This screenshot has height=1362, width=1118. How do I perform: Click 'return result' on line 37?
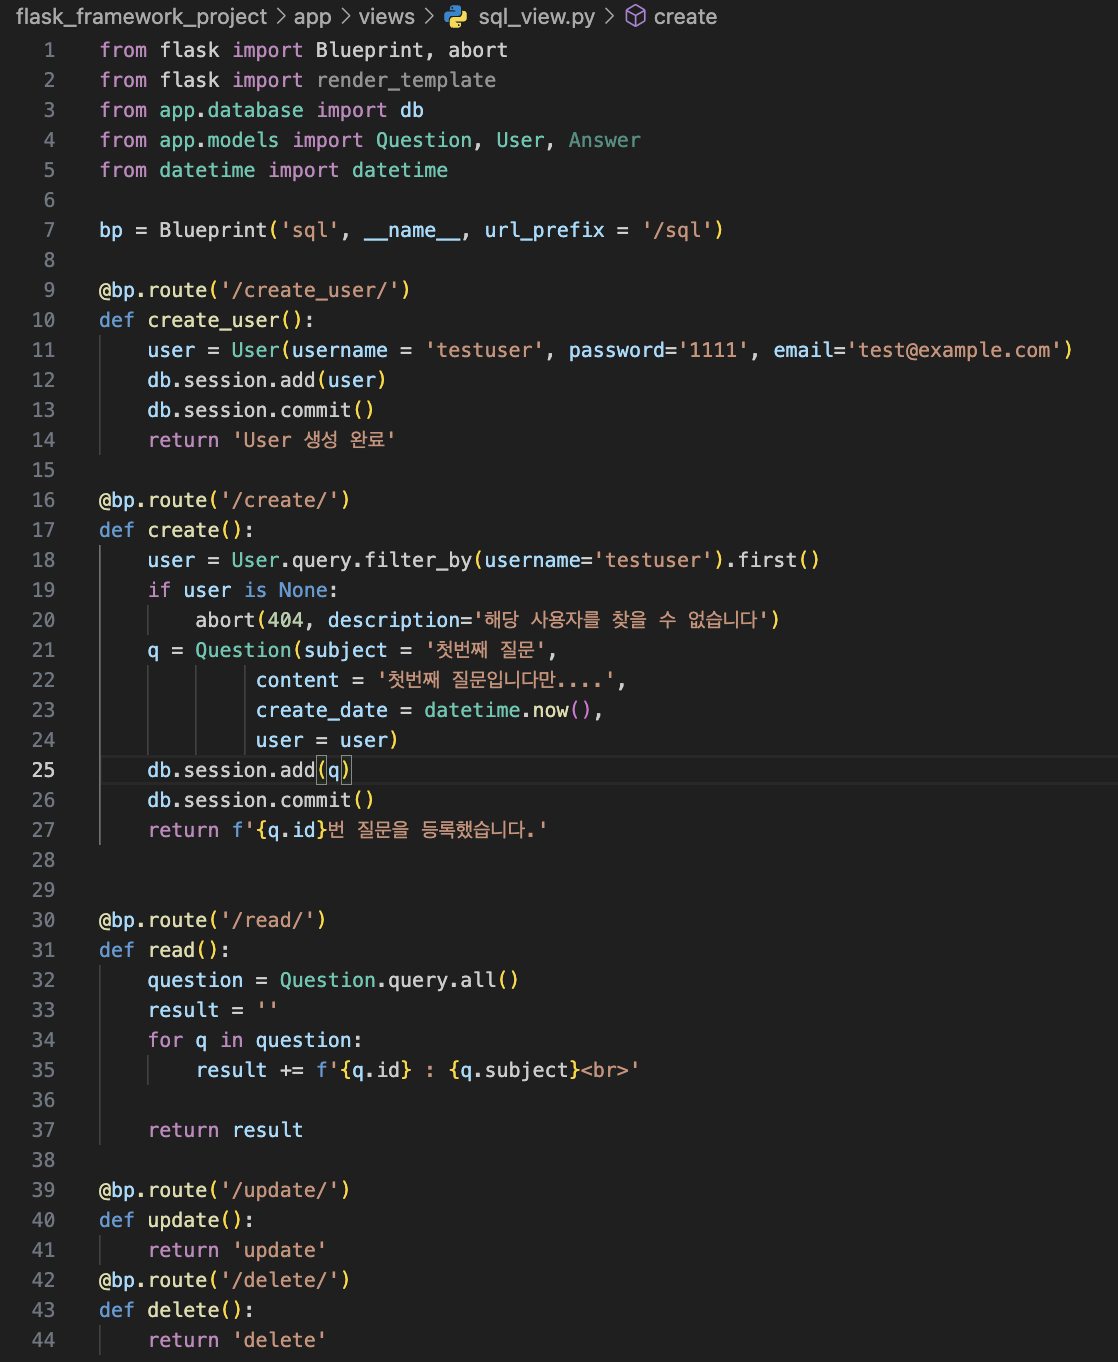coord(225,1130)
